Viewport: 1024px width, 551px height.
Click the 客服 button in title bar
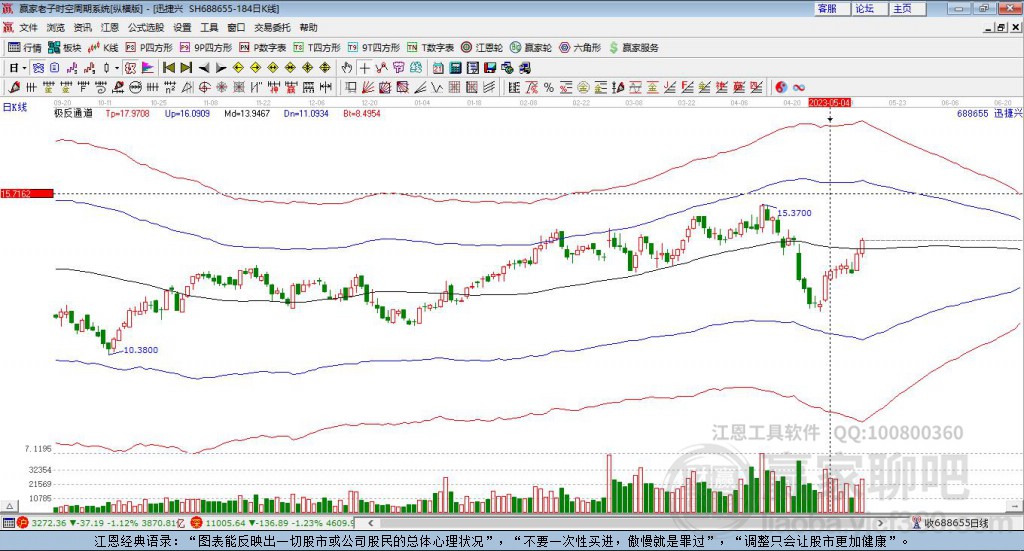(x=832, y=8)
